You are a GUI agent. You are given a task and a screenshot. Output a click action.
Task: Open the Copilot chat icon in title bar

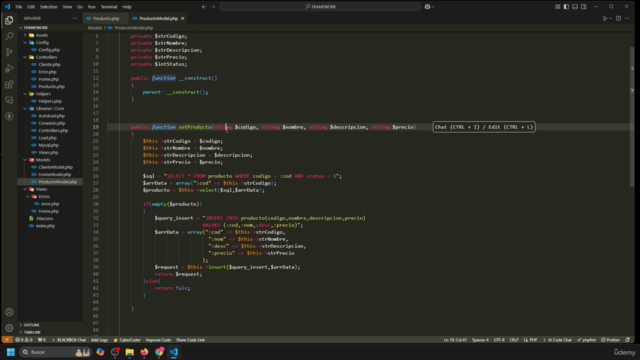pos(427,7)
